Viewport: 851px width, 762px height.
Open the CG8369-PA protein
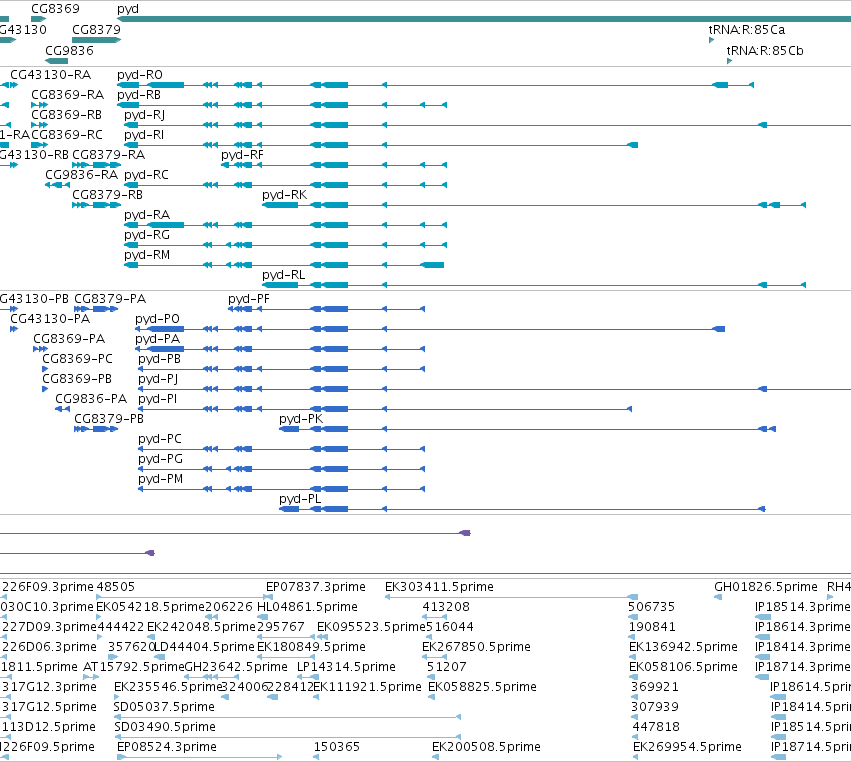click(x=40, y=349)
